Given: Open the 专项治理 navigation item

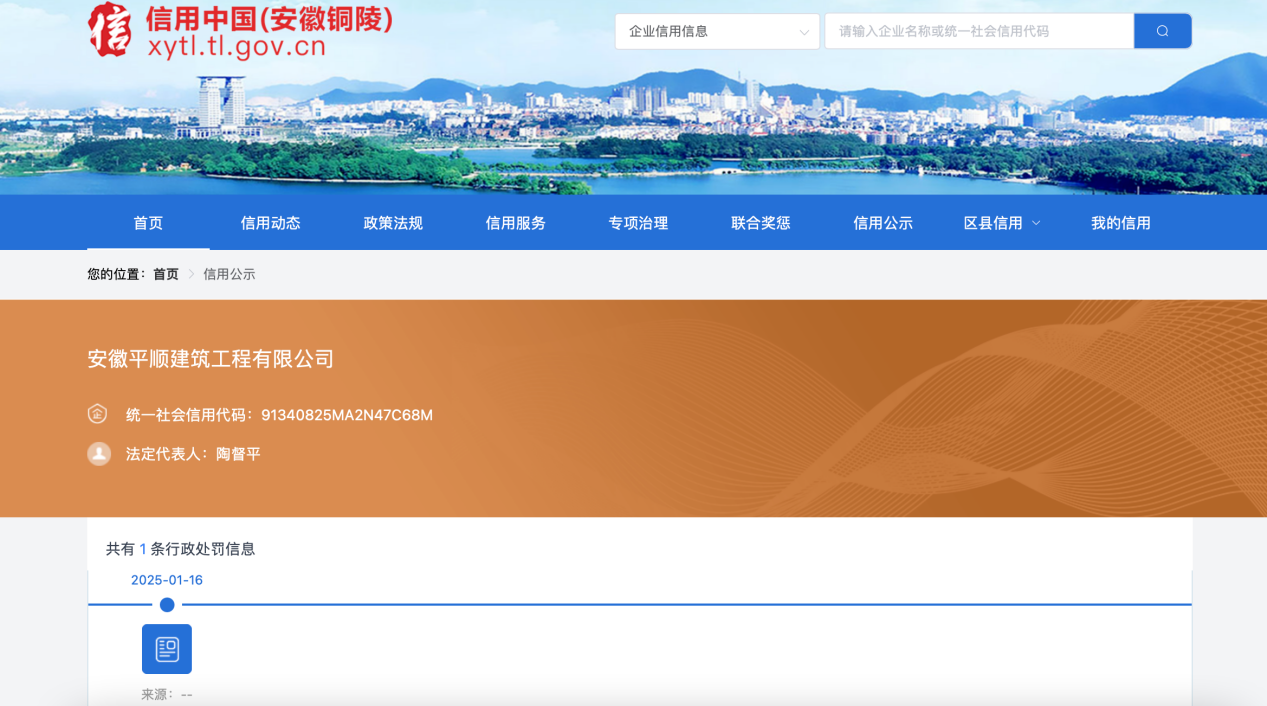Looking at the screenshot, I should coord(638,223).
